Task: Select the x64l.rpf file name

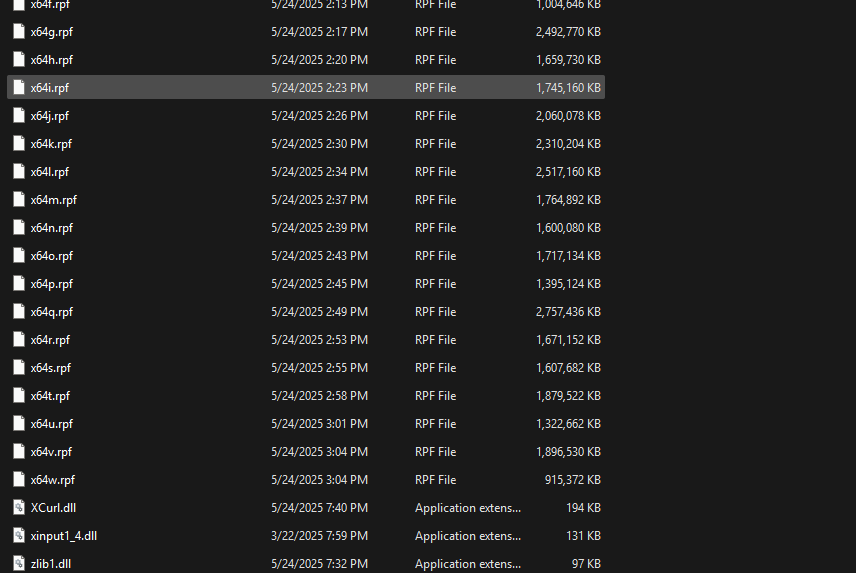Action: pos(49,172)
